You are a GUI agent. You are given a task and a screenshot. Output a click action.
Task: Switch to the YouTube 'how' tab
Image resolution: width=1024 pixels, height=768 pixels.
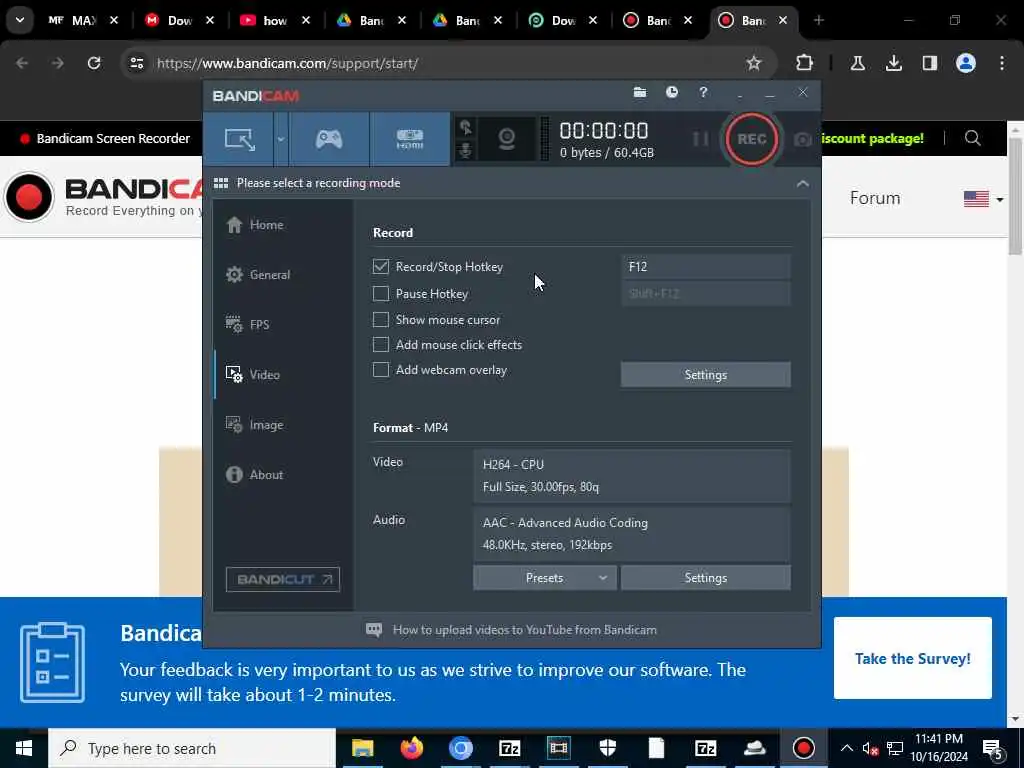[x=274, y=20]
